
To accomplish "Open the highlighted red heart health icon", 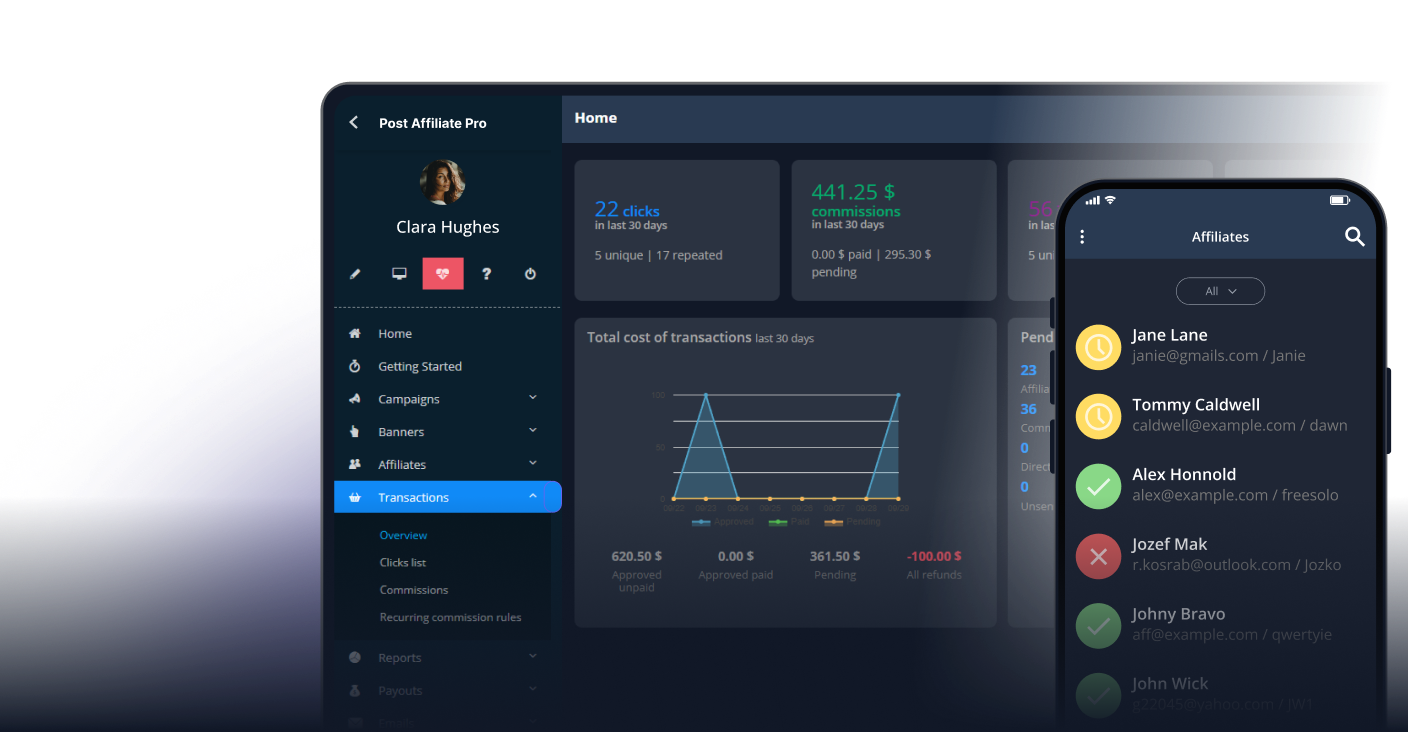I will click(x=442, y=273).
